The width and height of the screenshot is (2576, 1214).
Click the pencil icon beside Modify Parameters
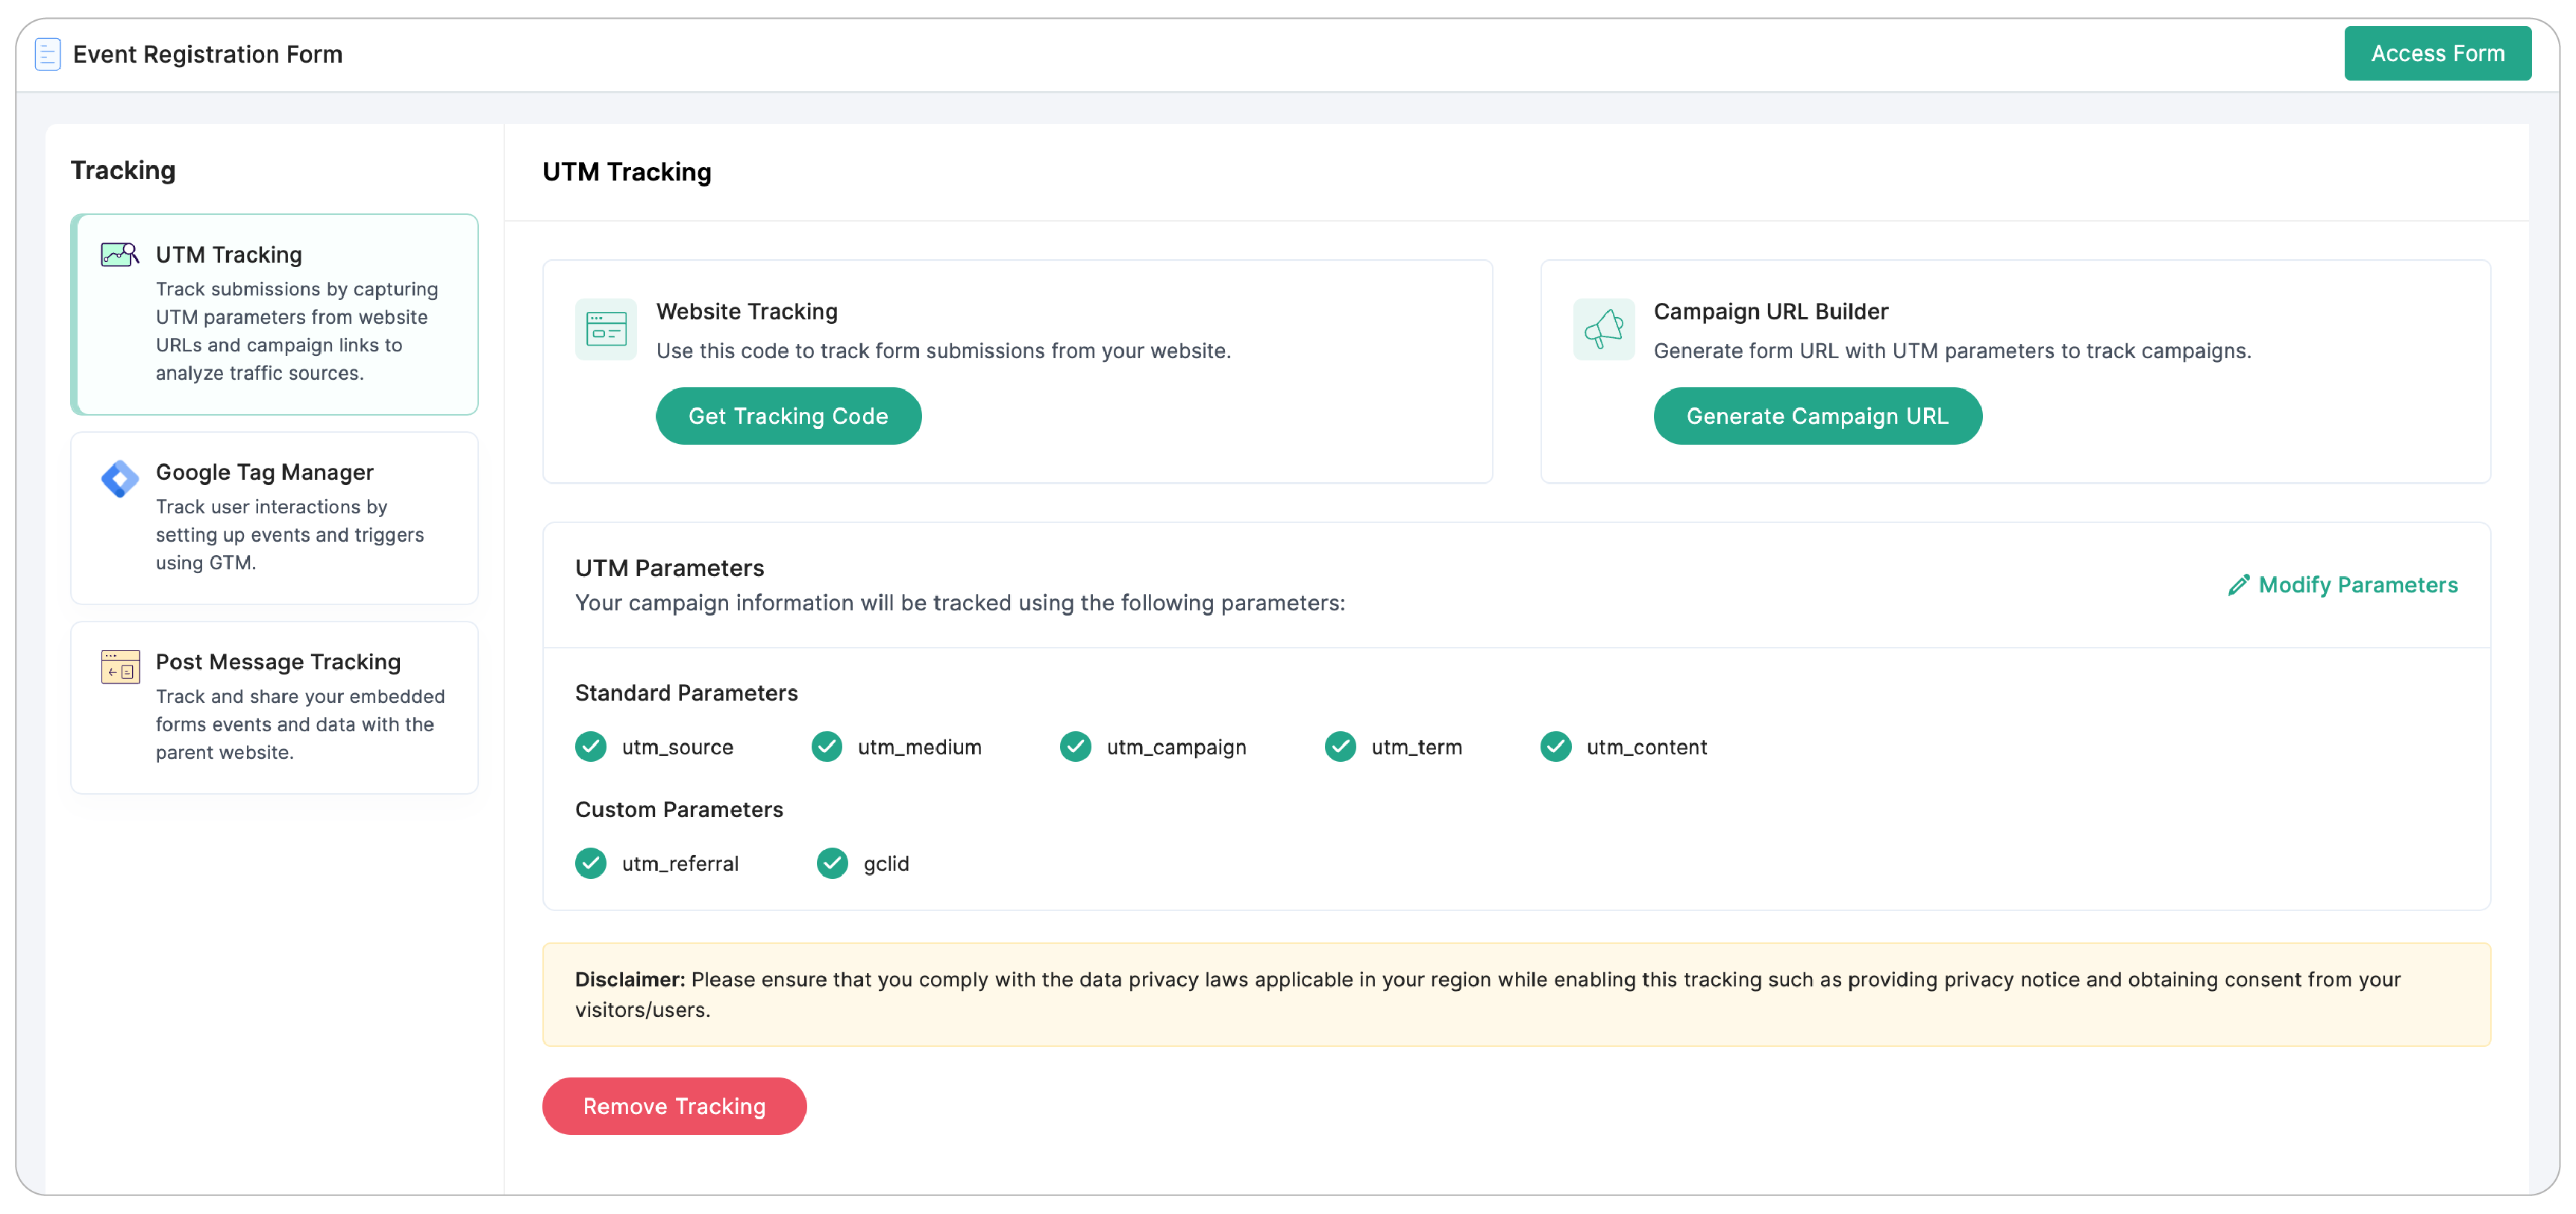pyautogui.click(x=2239, y=585)
